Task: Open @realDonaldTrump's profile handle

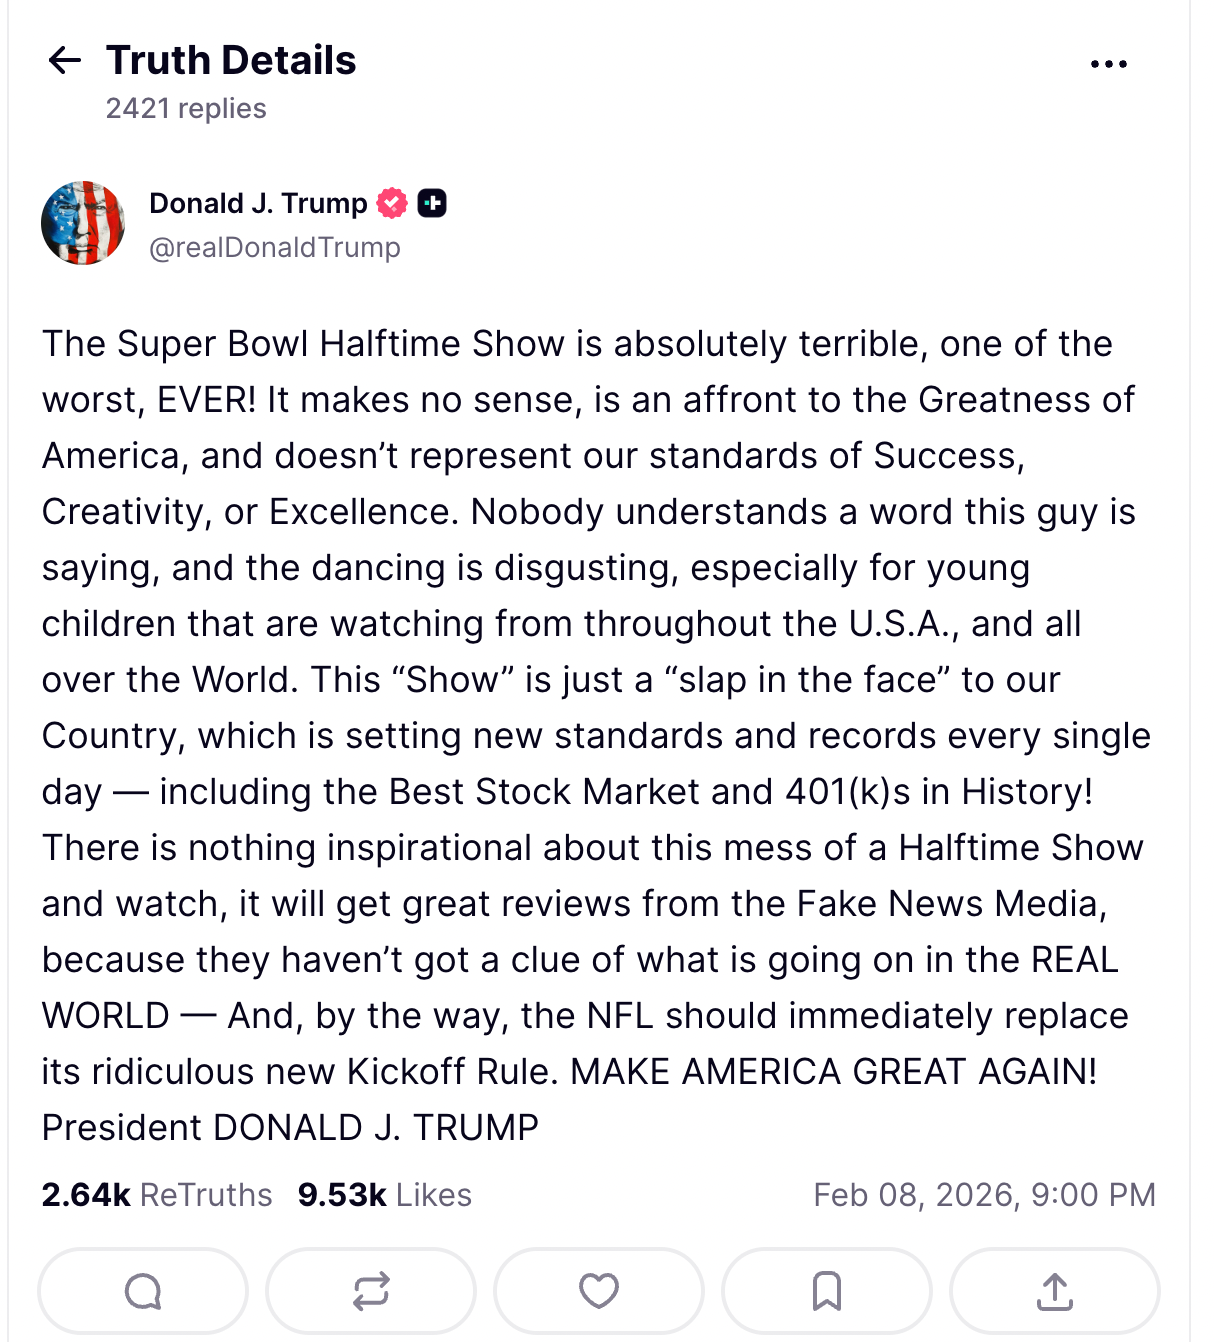Action: [275, 247]
